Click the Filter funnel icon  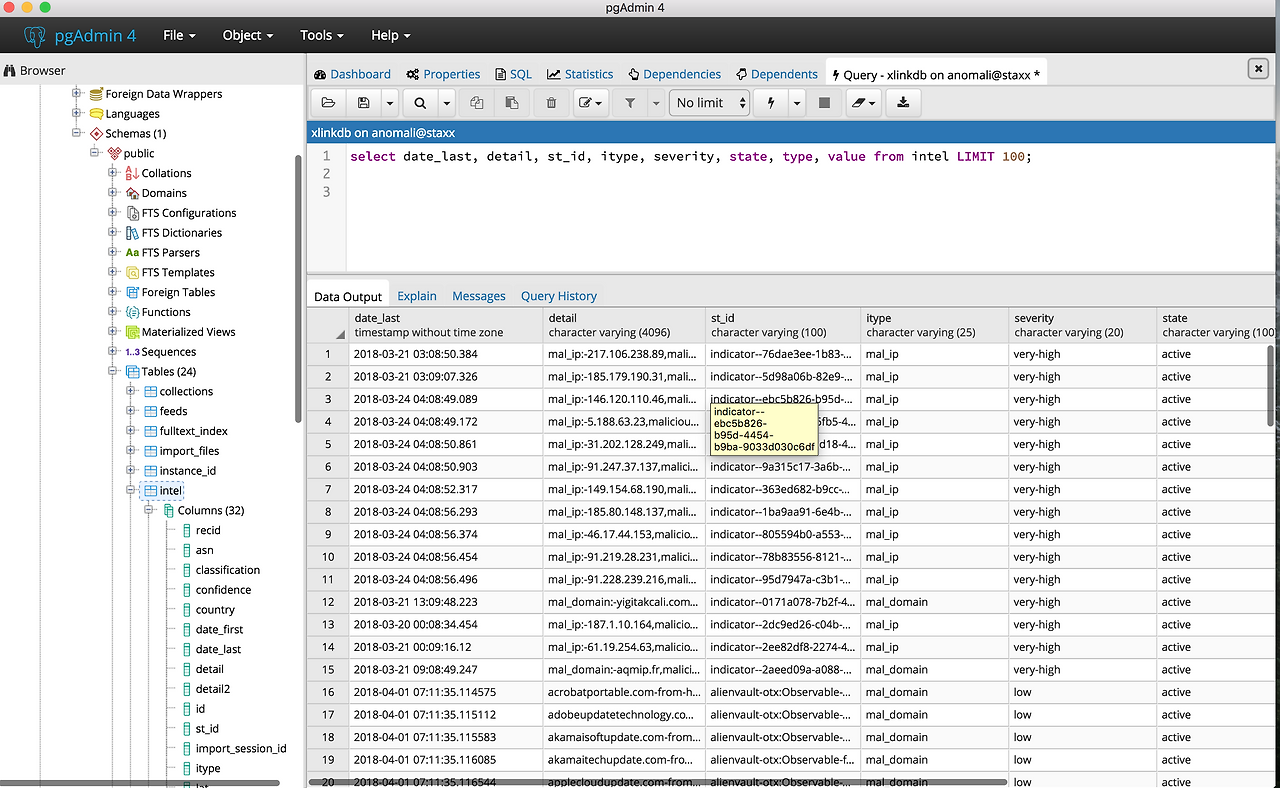630,103
